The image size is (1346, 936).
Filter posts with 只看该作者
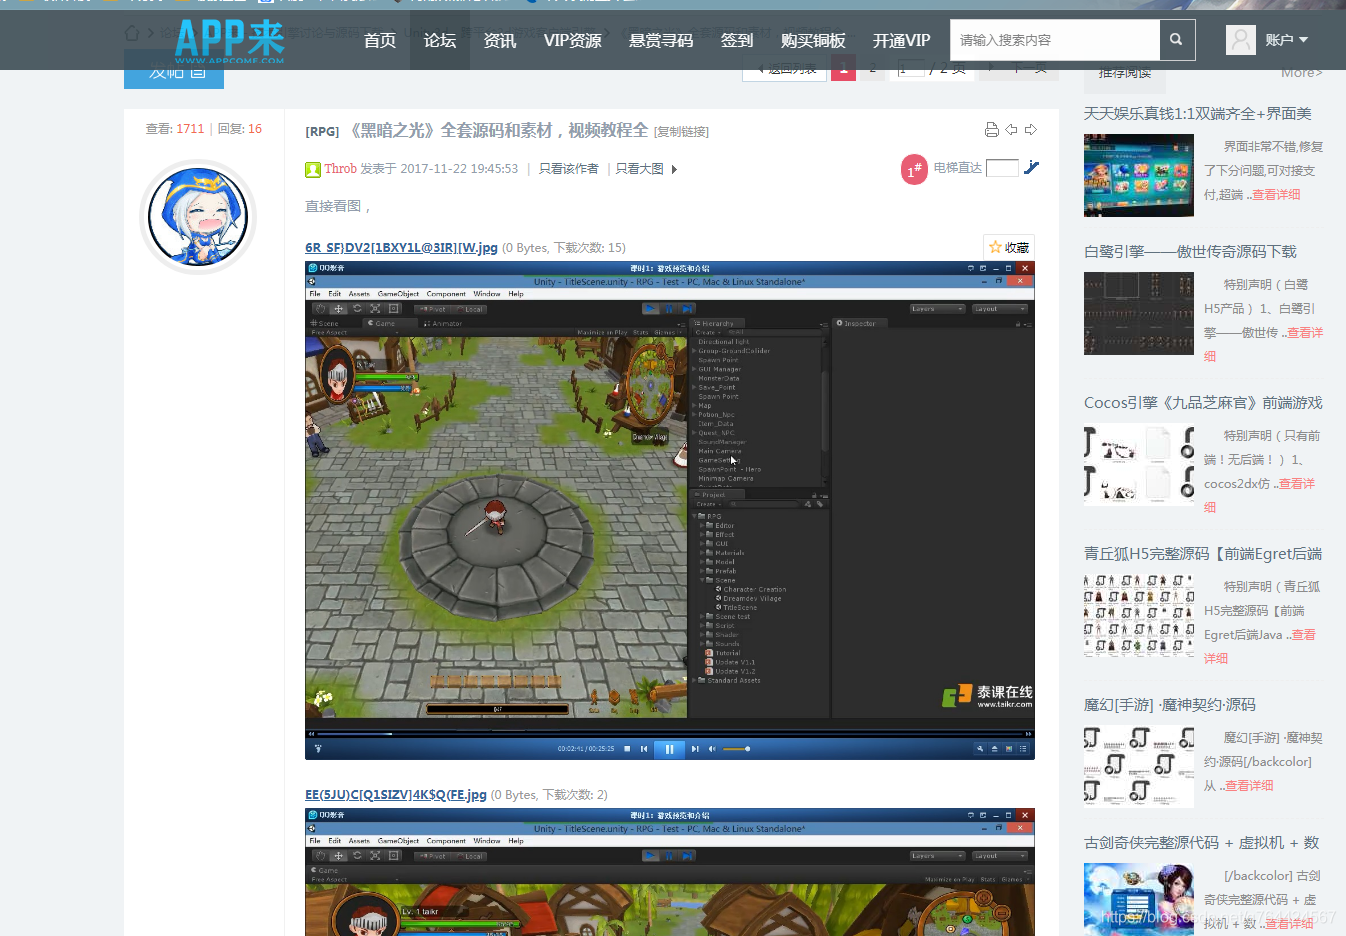(x=569, y=169)
